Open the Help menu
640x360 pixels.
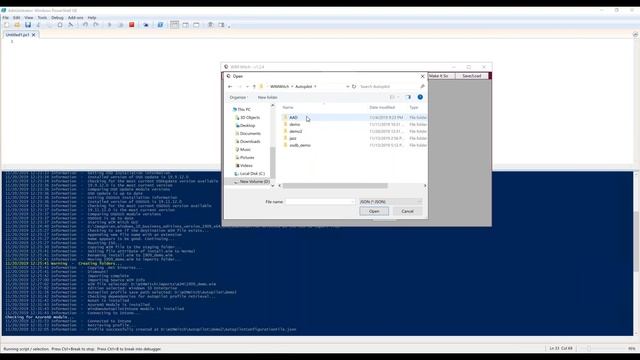click(92, 18)
